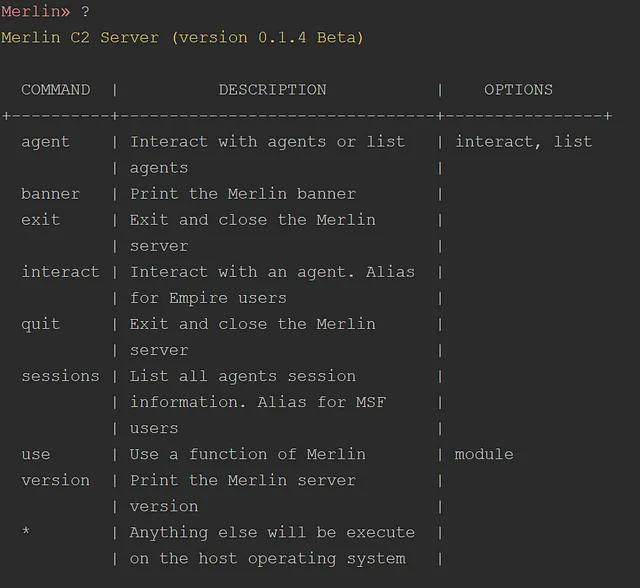Click the 'Use a function of Merlin' description

[x=247, y=453]
